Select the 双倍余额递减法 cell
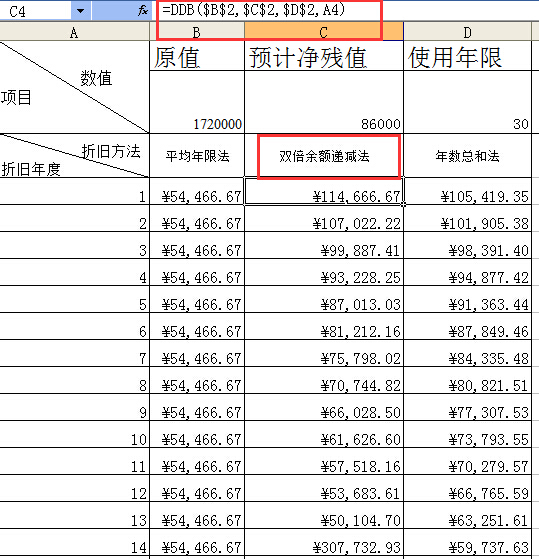The height and width of the screenshot is (559, 539). pos(324,156)
